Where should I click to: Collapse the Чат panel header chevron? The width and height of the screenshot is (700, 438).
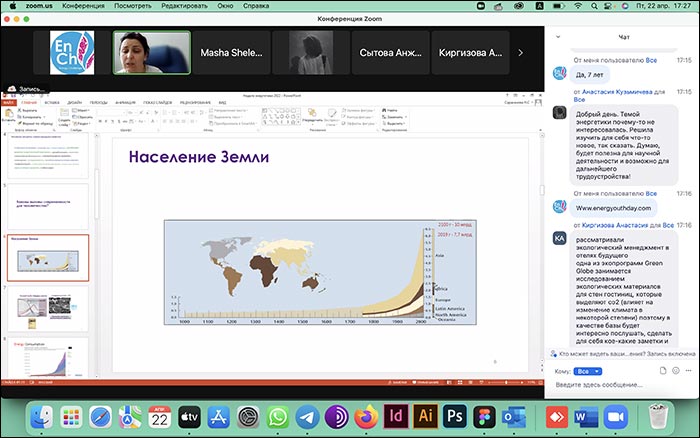point(557,39)
